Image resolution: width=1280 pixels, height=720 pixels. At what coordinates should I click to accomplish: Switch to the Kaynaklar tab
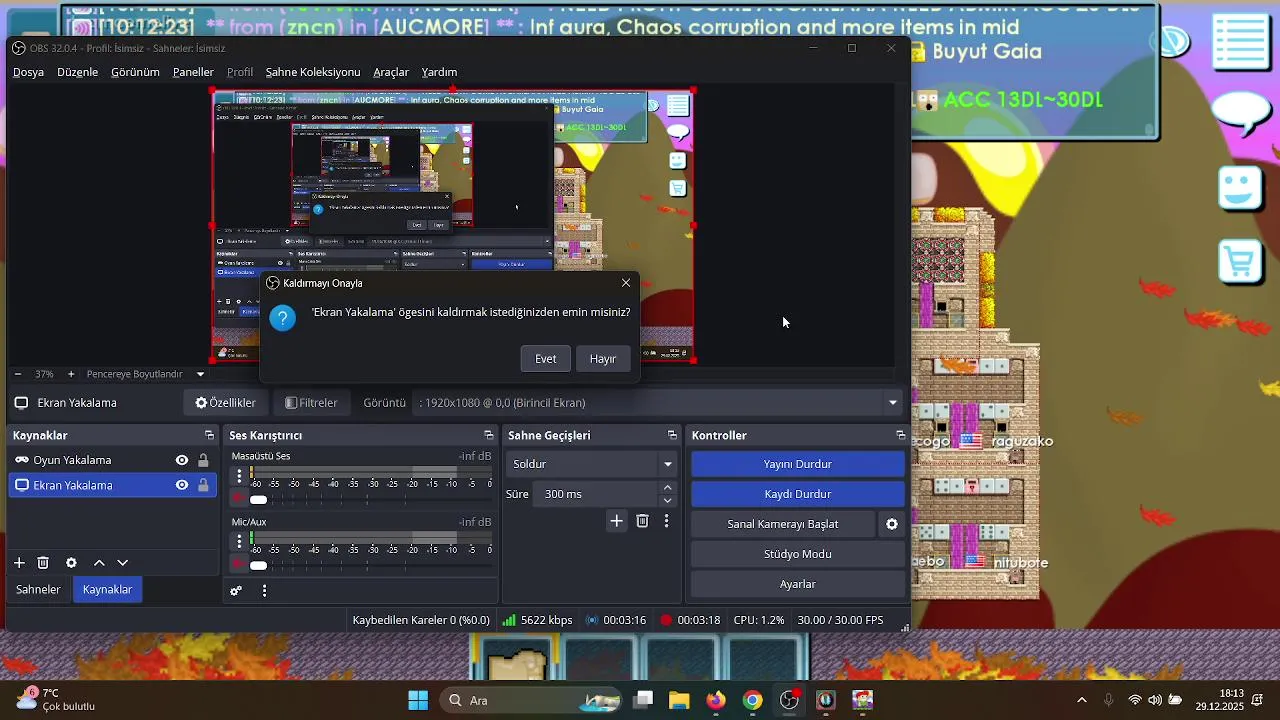pos(107,590)
